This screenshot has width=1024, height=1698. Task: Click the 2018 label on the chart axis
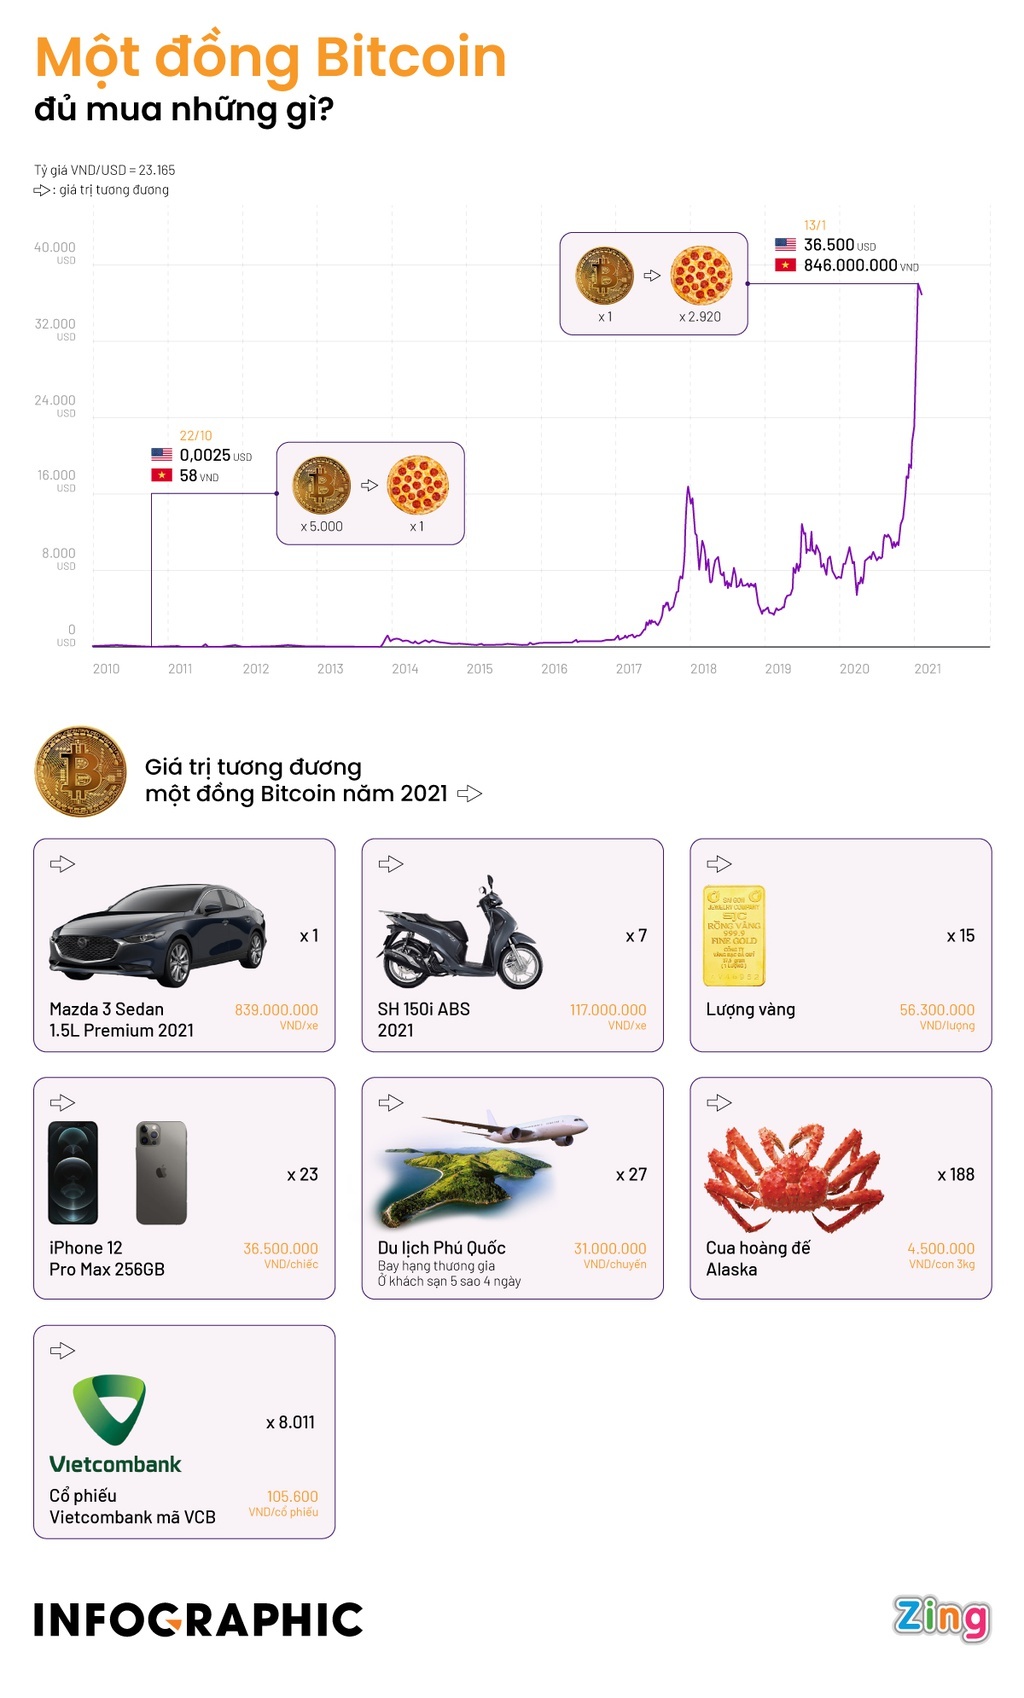703,669
